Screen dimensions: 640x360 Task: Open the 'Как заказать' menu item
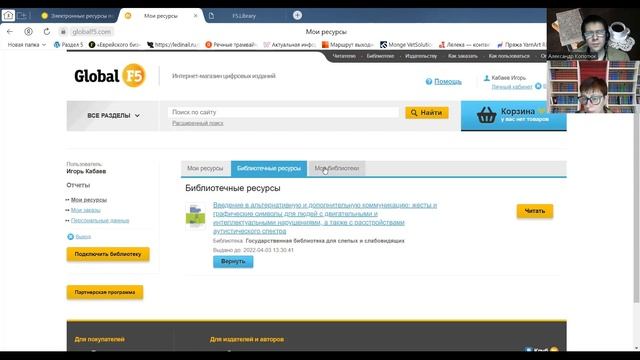(x=463, y=56)
